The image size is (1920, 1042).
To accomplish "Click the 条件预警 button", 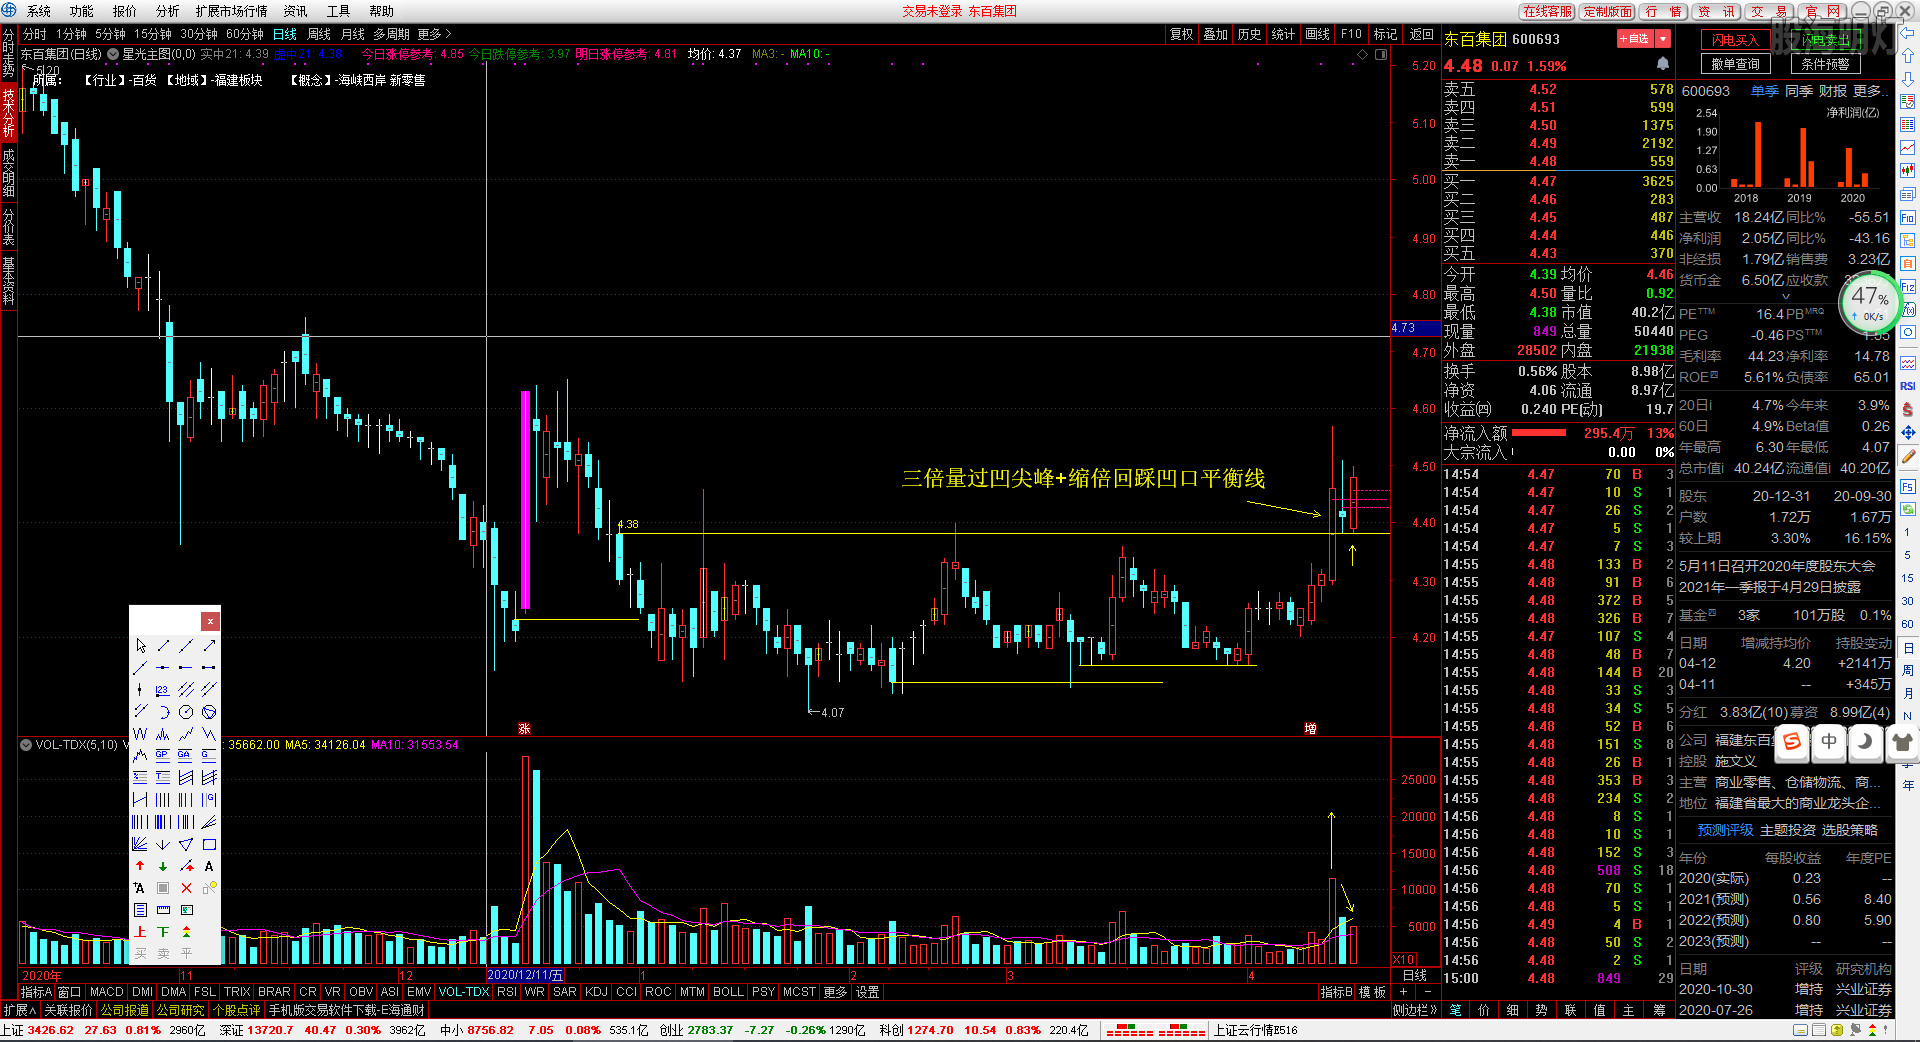I will click(1826, 64).
